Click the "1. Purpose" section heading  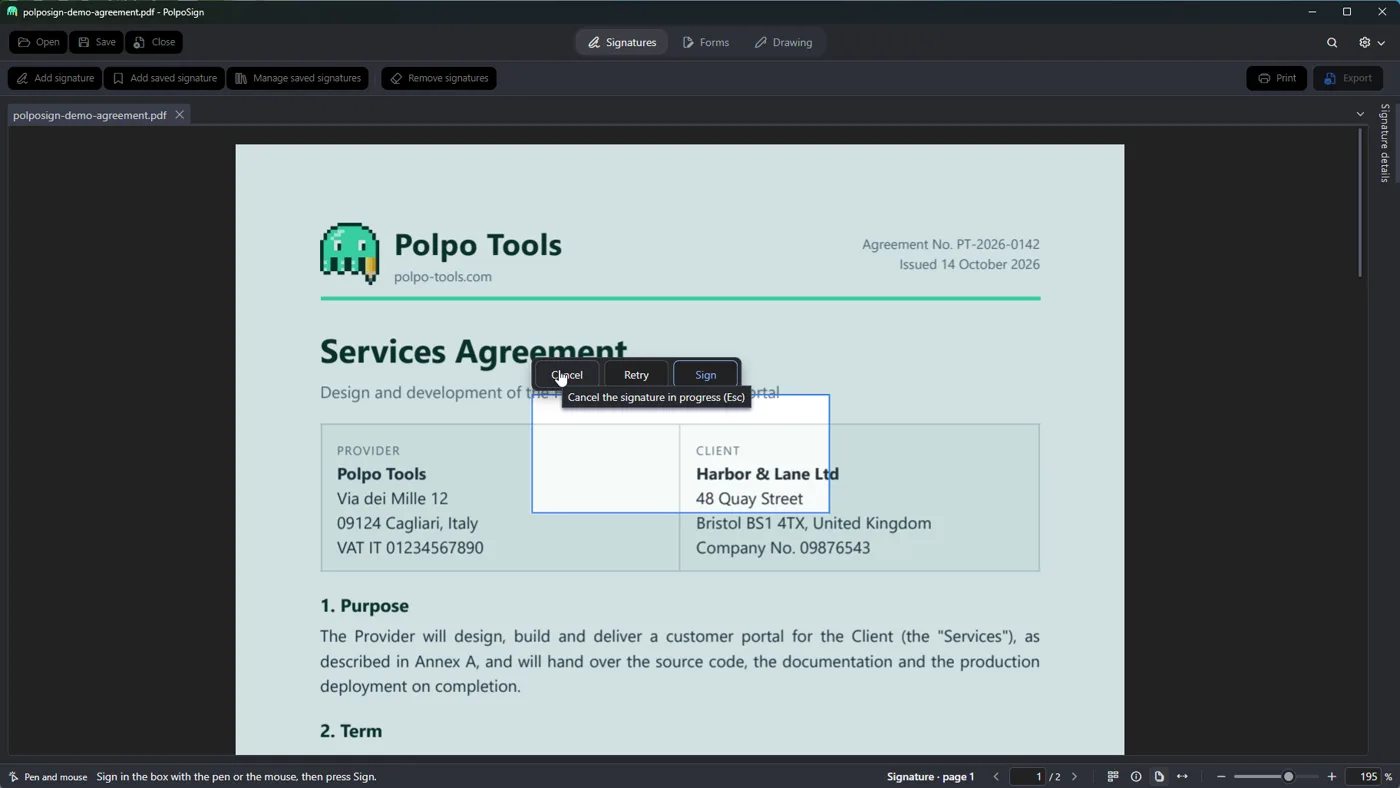pos(364,606)
